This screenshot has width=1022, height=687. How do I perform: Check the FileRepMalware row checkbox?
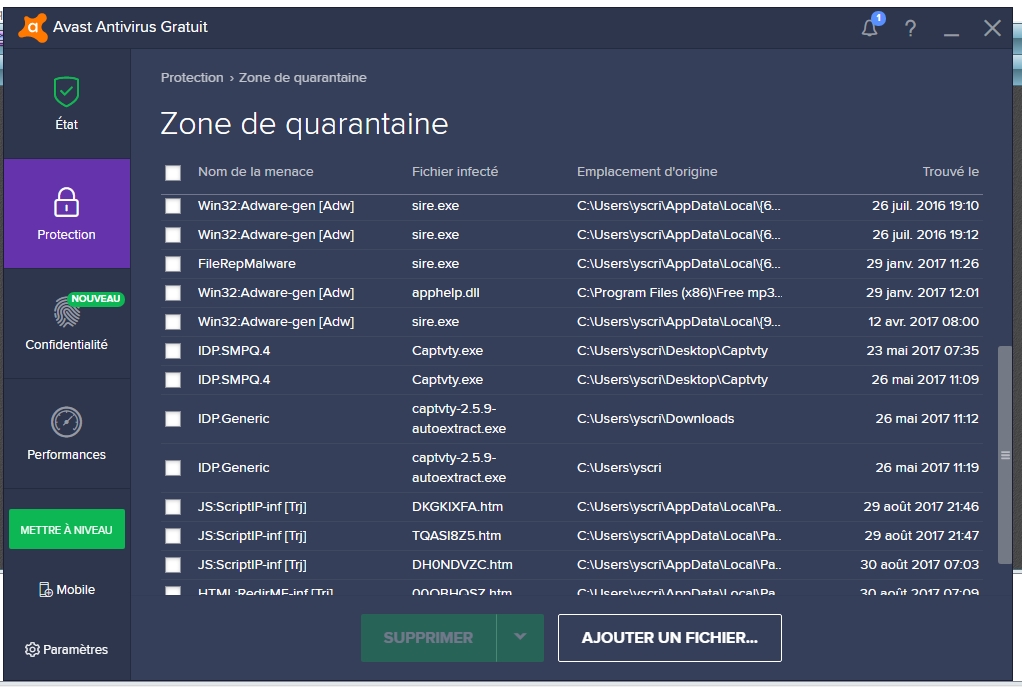(x=173, y=264)
